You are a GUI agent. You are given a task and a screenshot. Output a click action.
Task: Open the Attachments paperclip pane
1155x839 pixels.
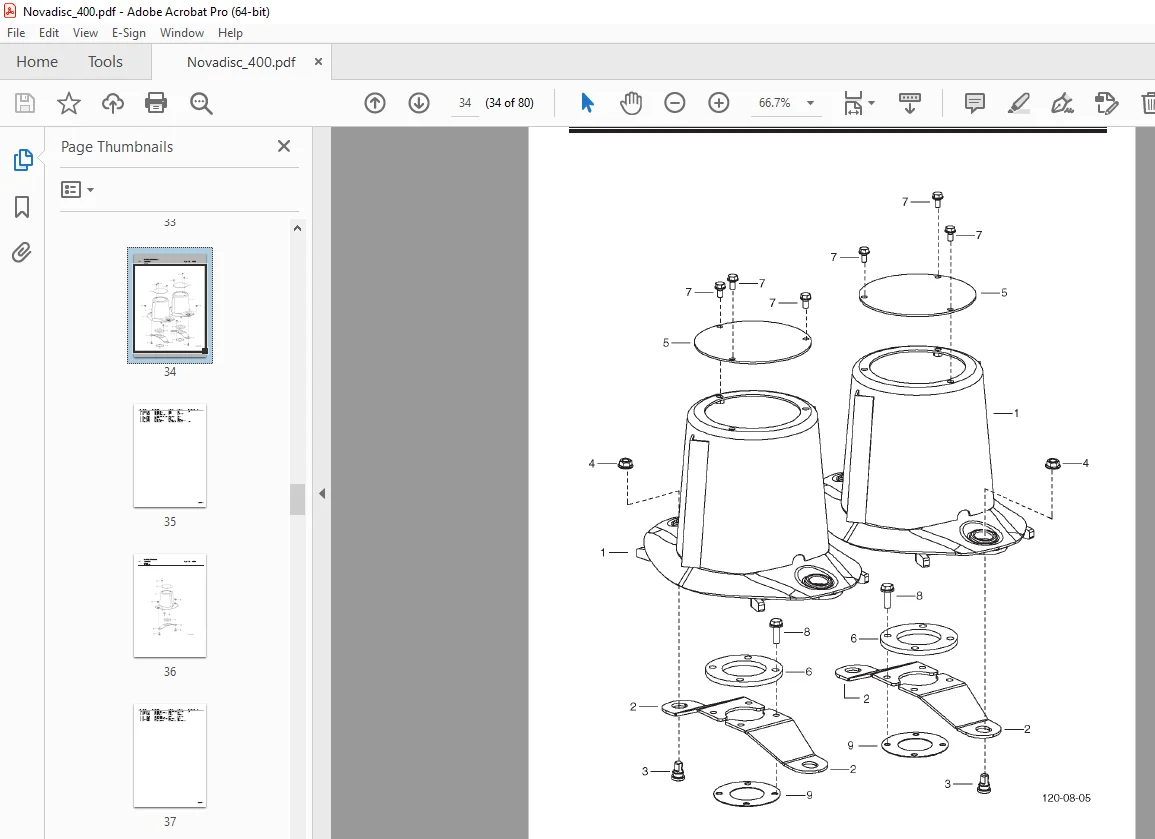22,253
